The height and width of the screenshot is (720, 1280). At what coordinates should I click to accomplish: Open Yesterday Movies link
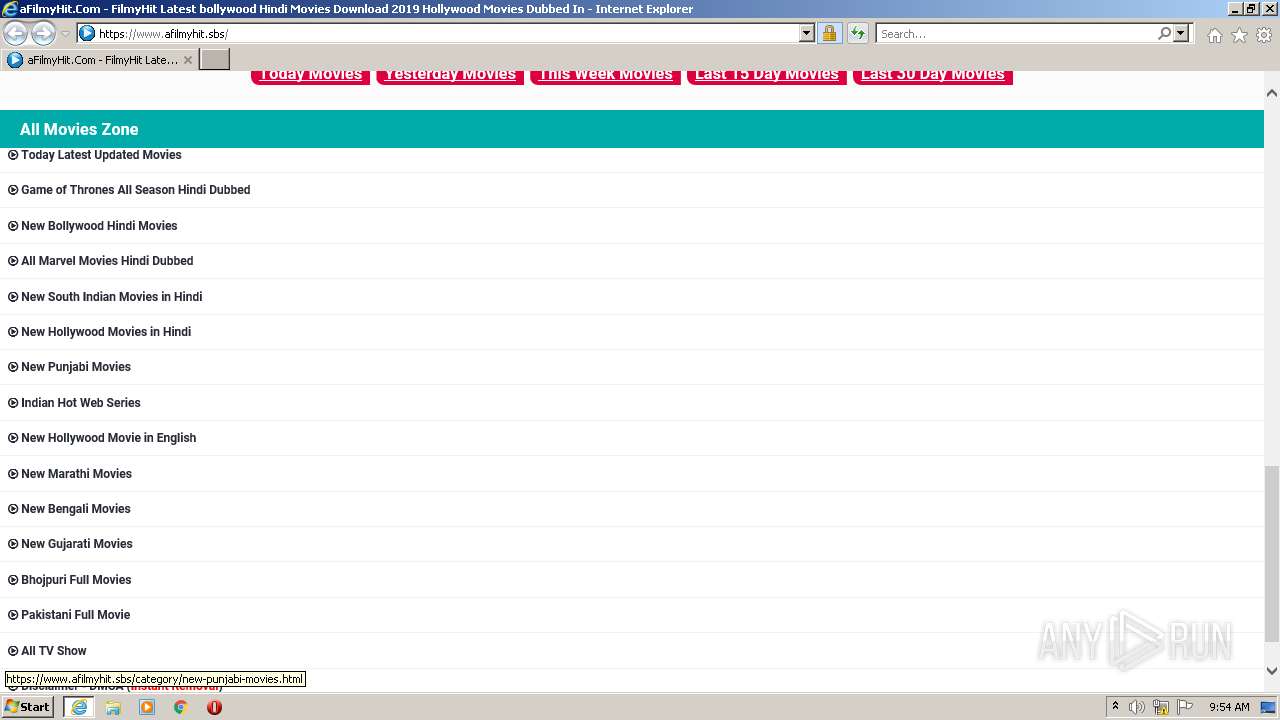coord(450,74)
